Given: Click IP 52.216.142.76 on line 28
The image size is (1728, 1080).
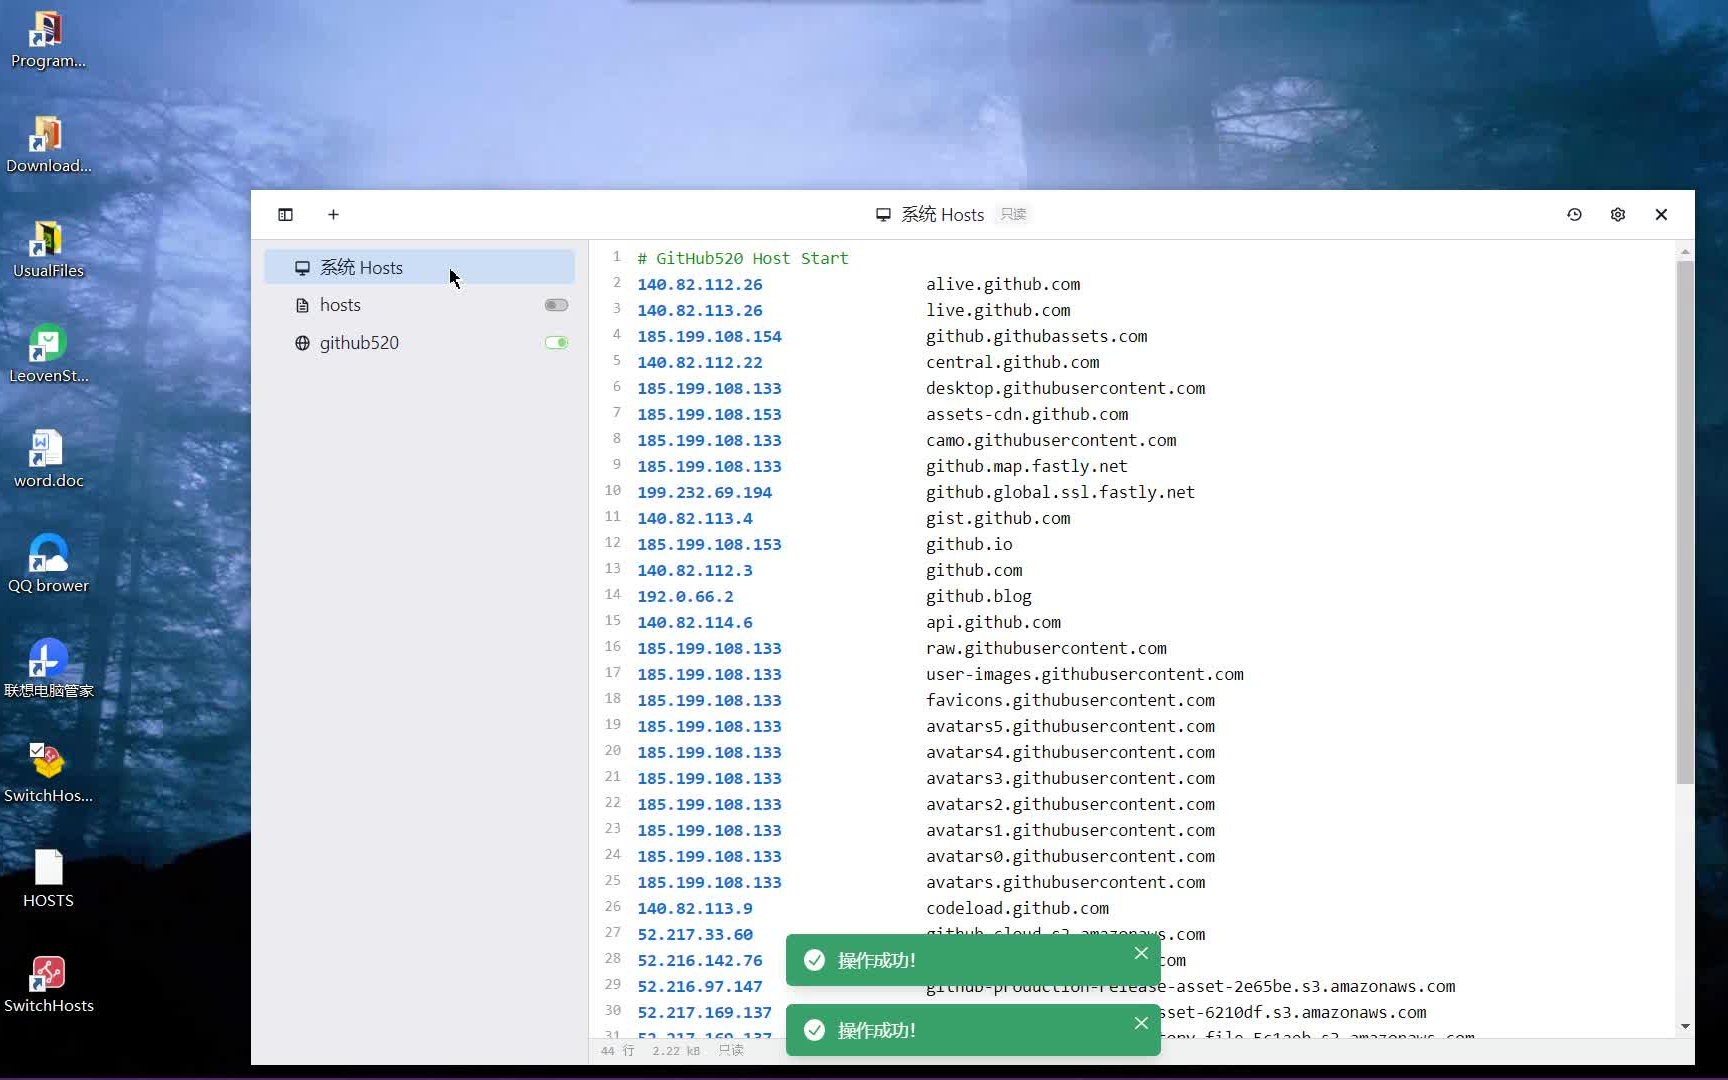Looking at the screenshot, I should coord(699,960).
